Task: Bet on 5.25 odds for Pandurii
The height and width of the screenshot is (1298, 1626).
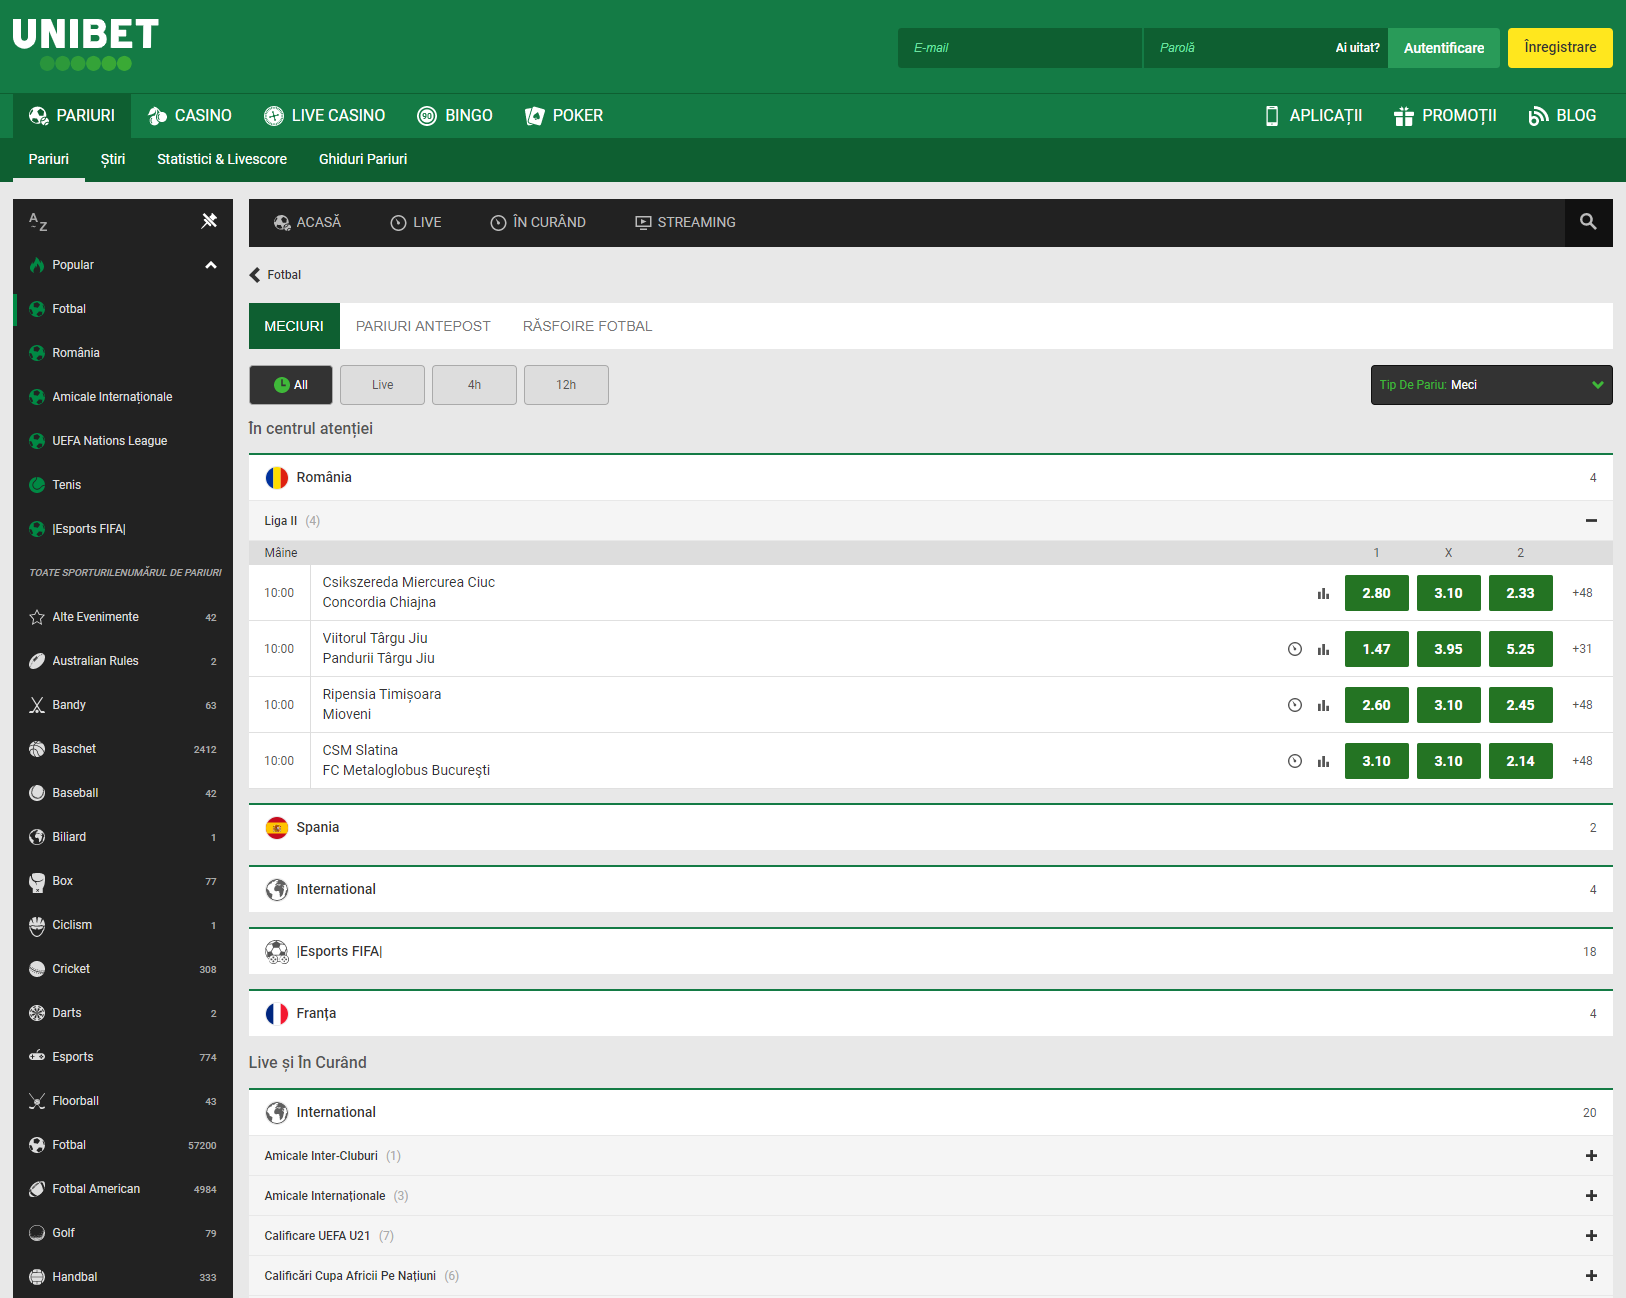Action: (1519, 649)
